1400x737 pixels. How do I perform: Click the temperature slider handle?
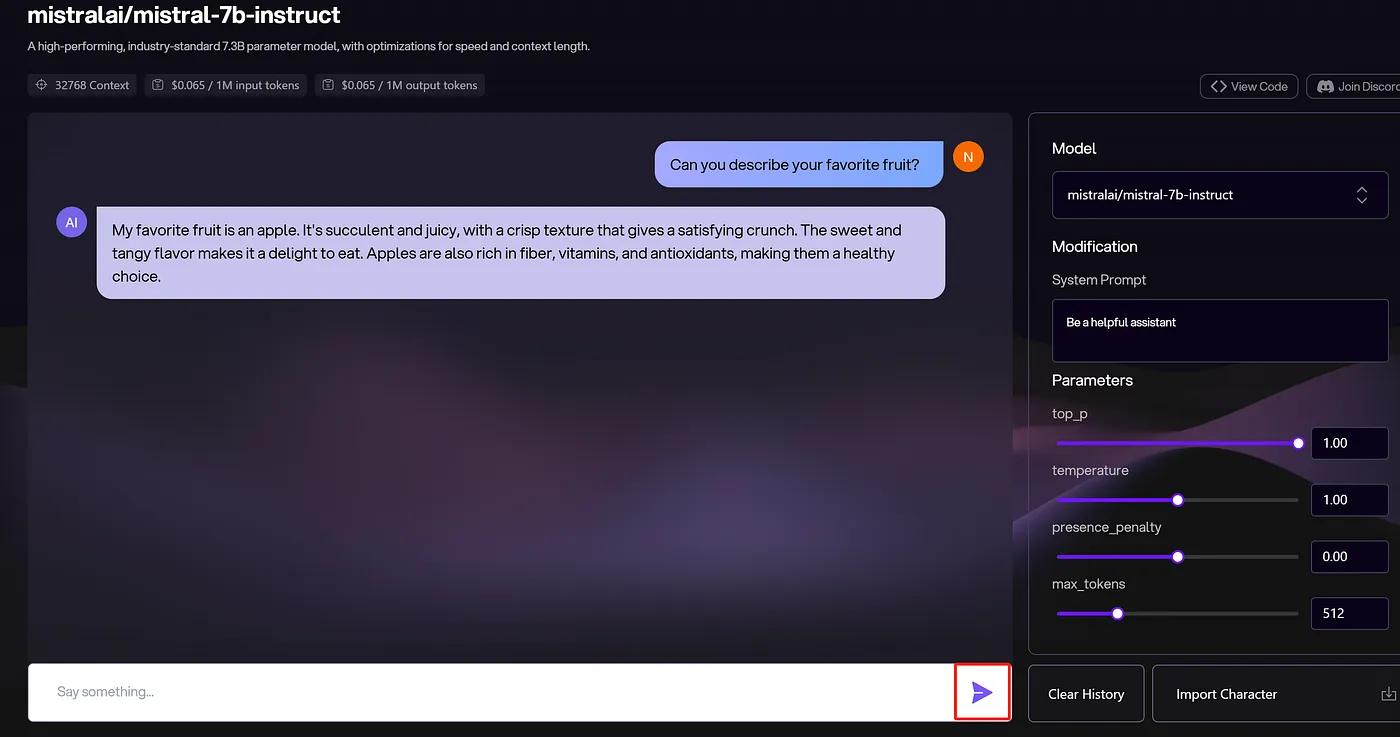tap(1177, 500)
